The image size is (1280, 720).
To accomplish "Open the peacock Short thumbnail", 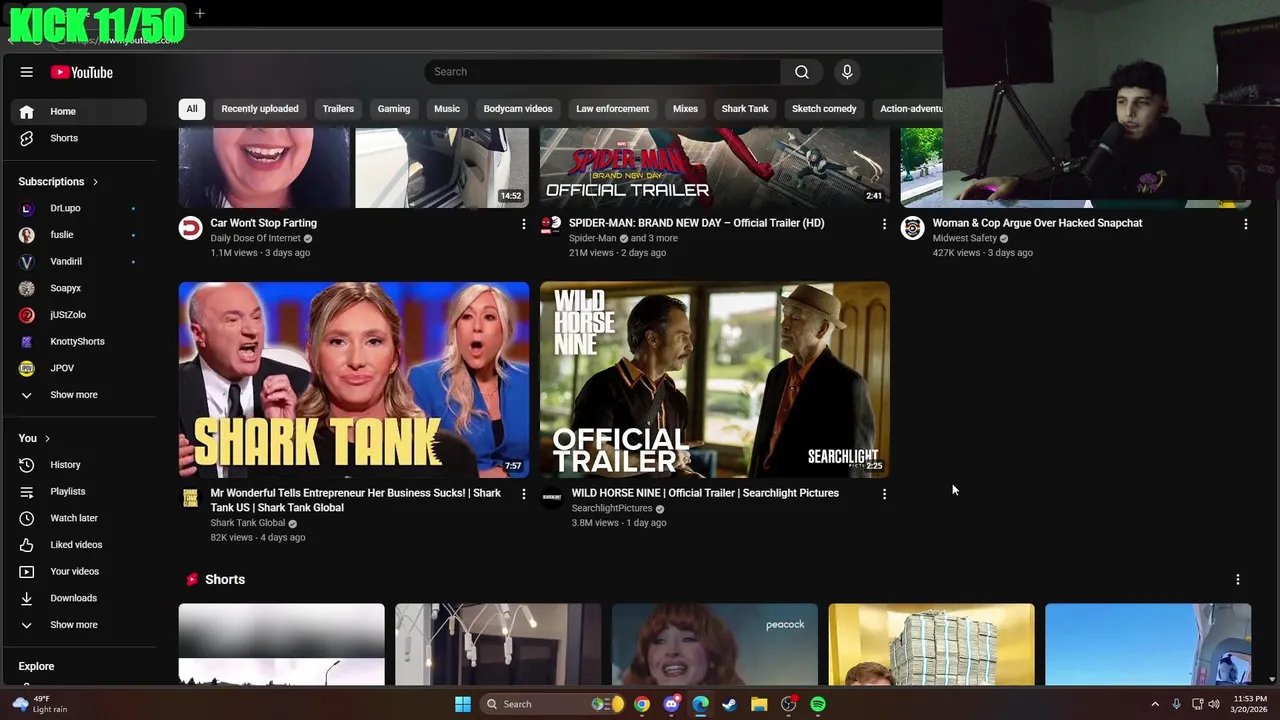I will pos(715,645).
